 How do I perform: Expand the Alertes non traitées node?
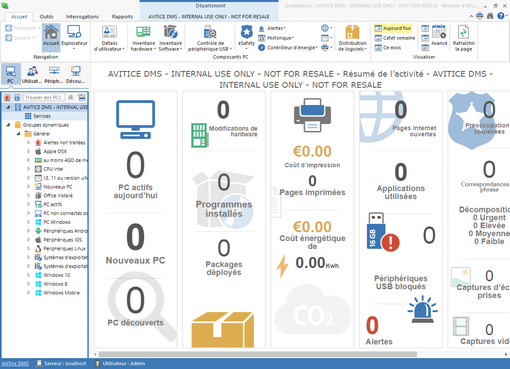point(28,143)
